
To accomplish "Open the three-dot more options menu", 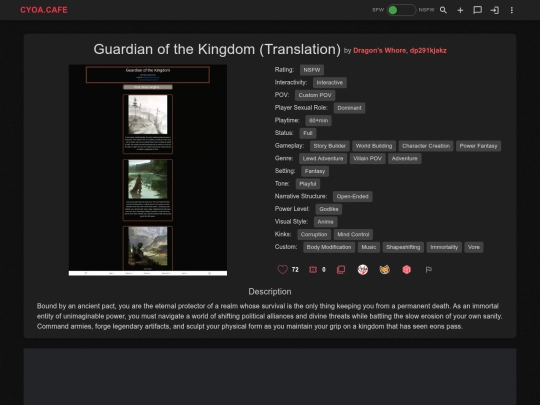I will tap(512, 10).
